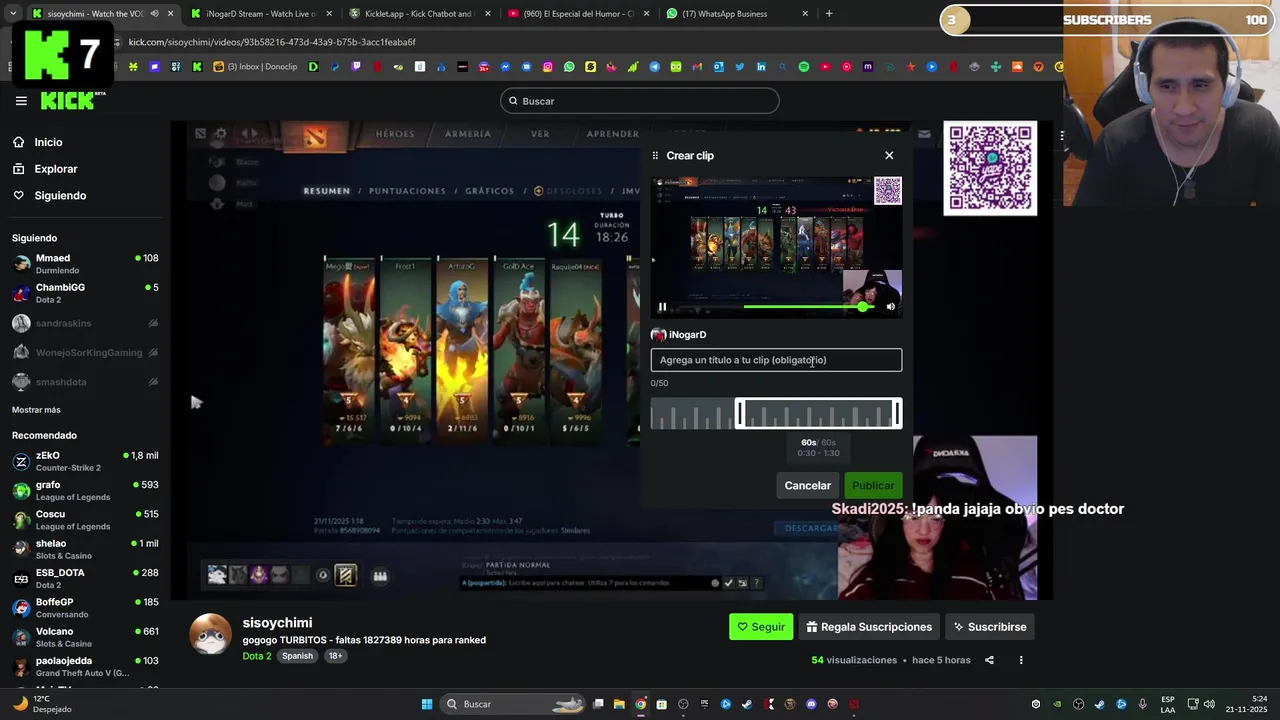
Task: Focus the Kick Buscar search box
Action: tap(640, 101)
